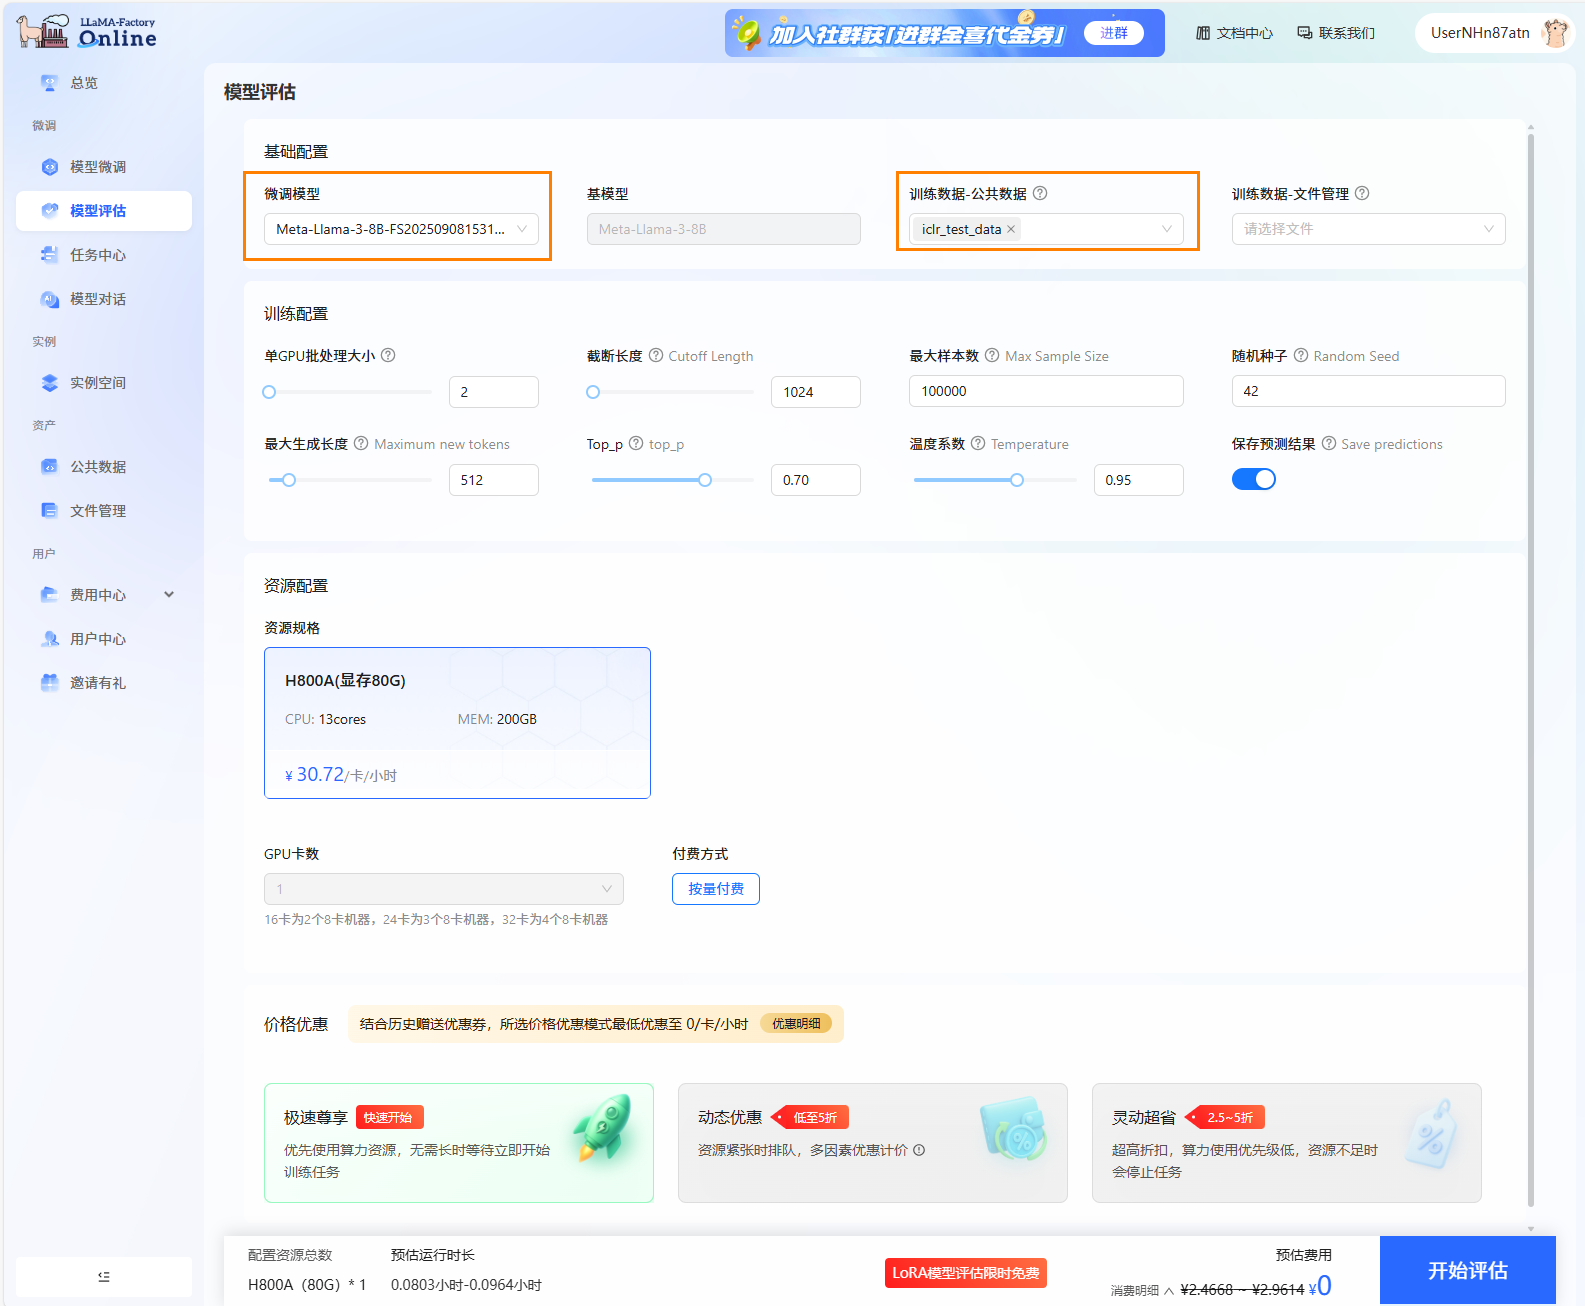Open the 微调模型 dropdown
The height and width of the screenshot is (1306, 1585).
tap(401, 229)
